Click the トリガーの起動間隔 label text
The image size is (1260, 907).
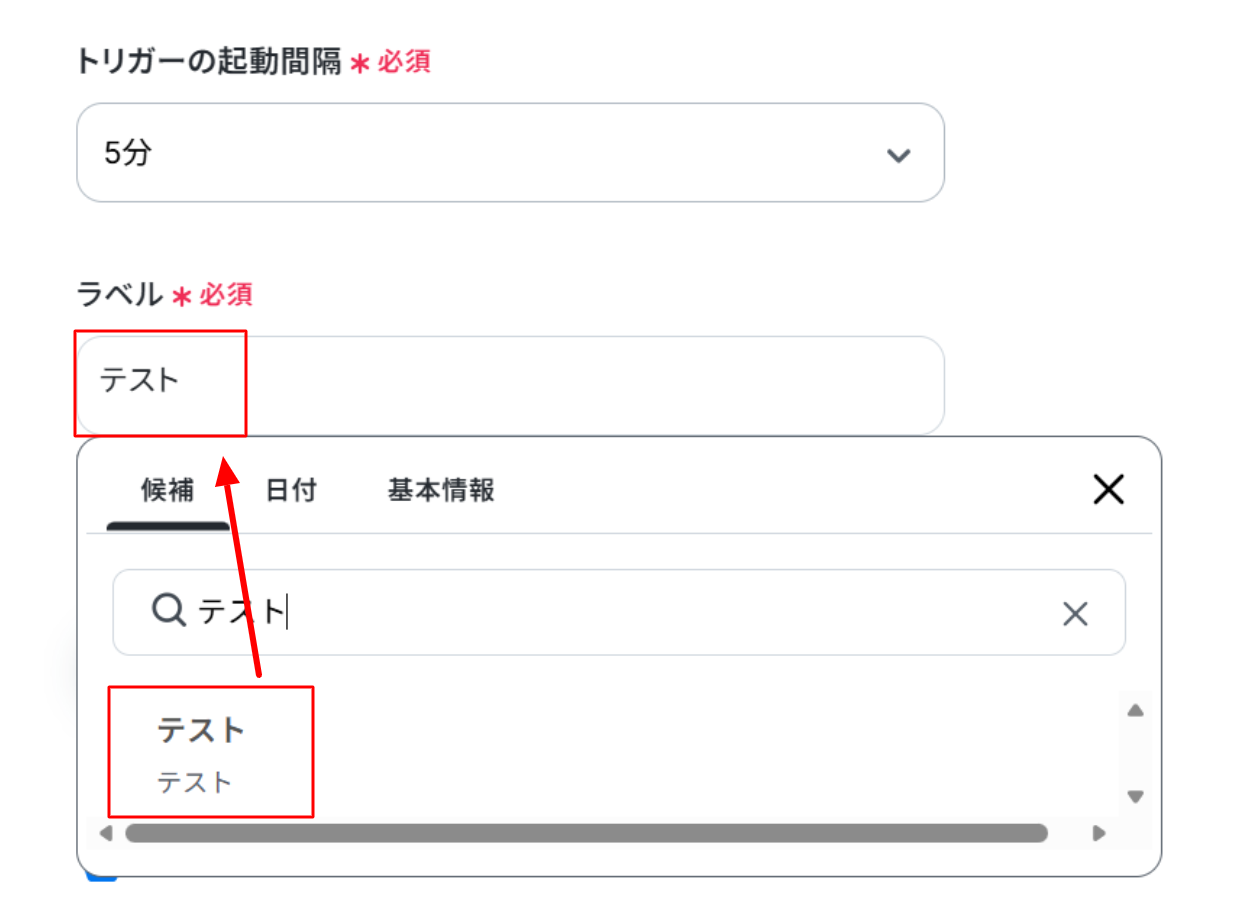209,63
